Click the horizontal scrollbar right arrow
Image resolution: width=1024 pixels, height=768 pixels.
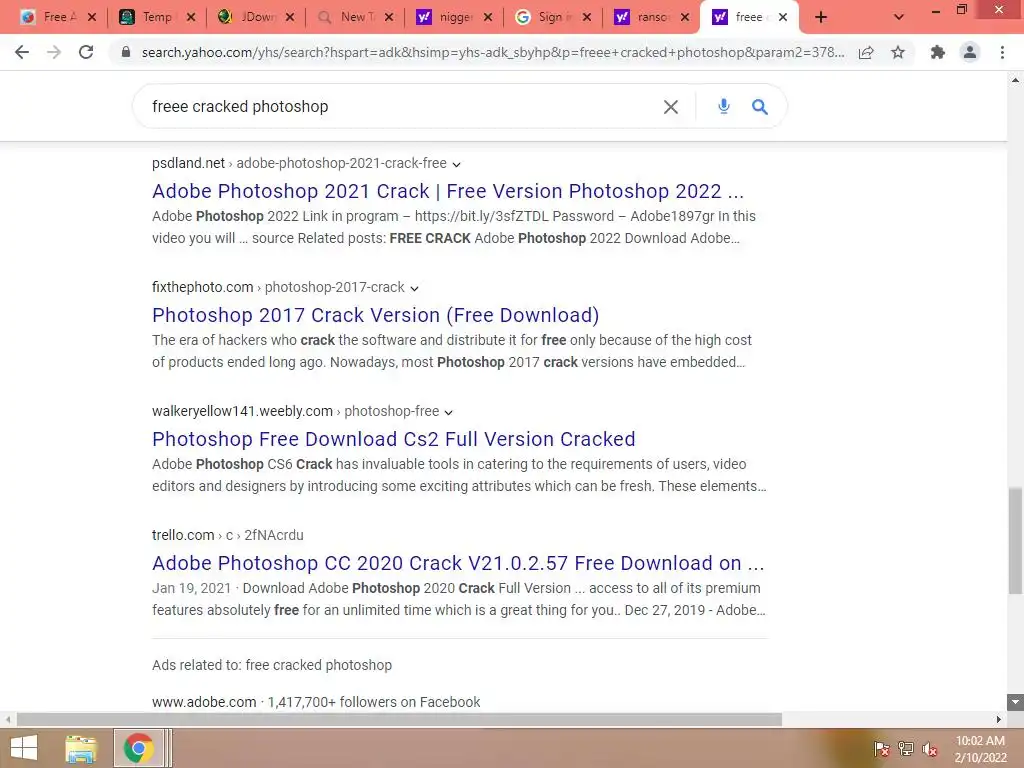(x=999, y=719)
